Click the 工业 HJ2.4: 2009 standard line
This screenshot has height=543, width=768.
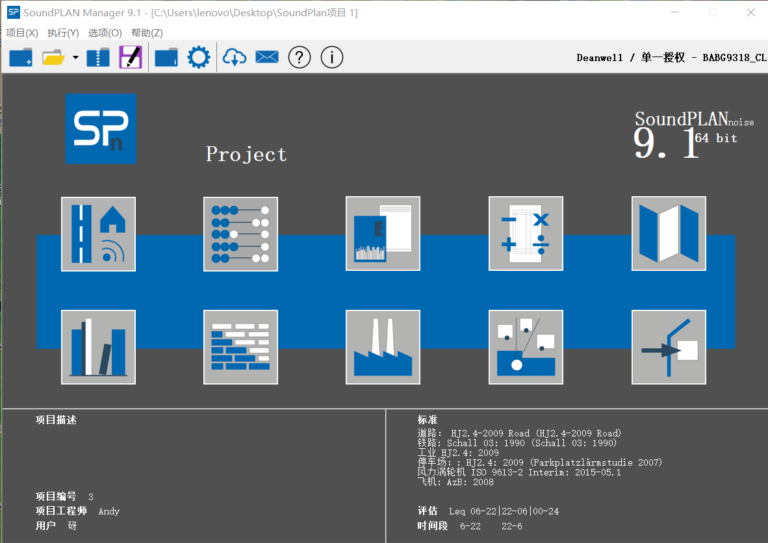[458, 452]
